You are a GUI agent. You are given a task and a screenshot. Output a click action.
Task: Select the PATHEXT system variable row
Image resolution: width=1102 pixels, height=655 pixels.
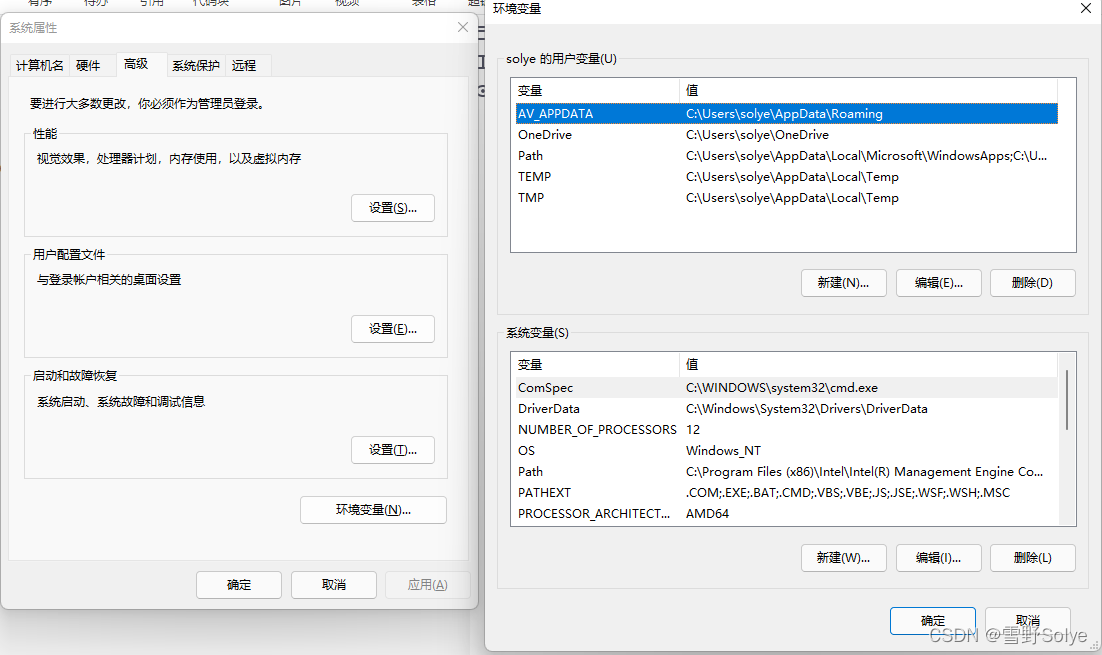(786, 493)
